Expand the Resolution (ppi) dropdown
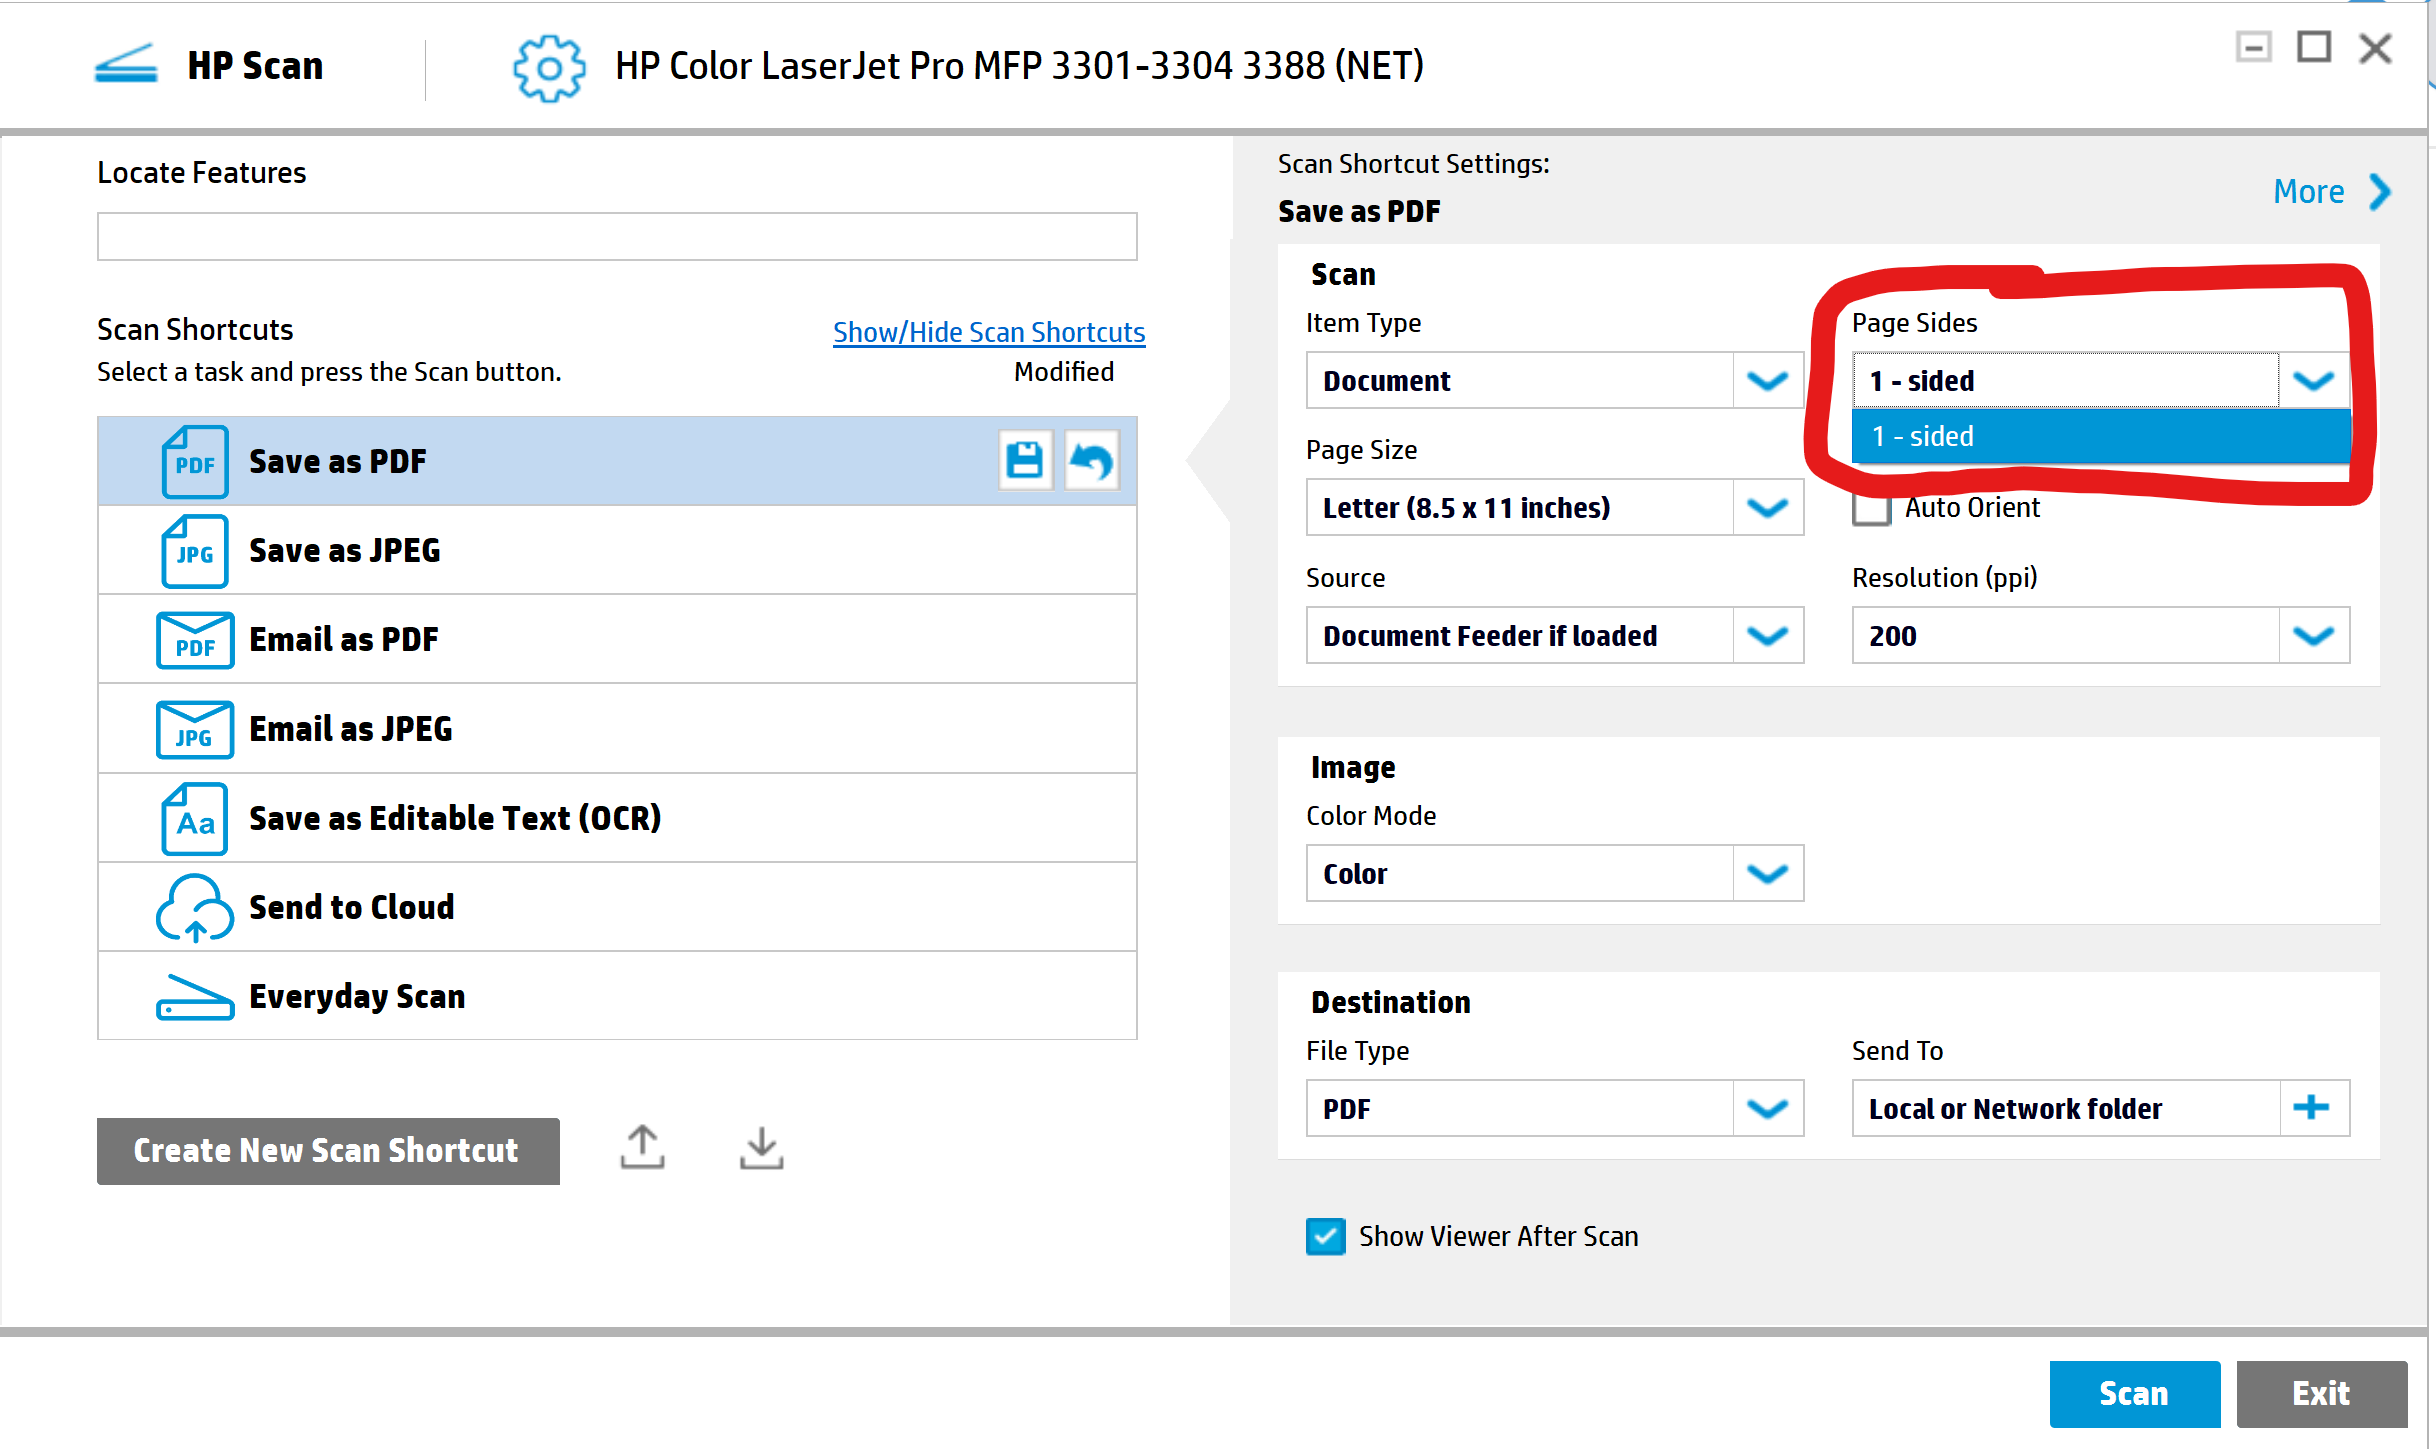Screen dimensions: 2436x1449 2101,636
